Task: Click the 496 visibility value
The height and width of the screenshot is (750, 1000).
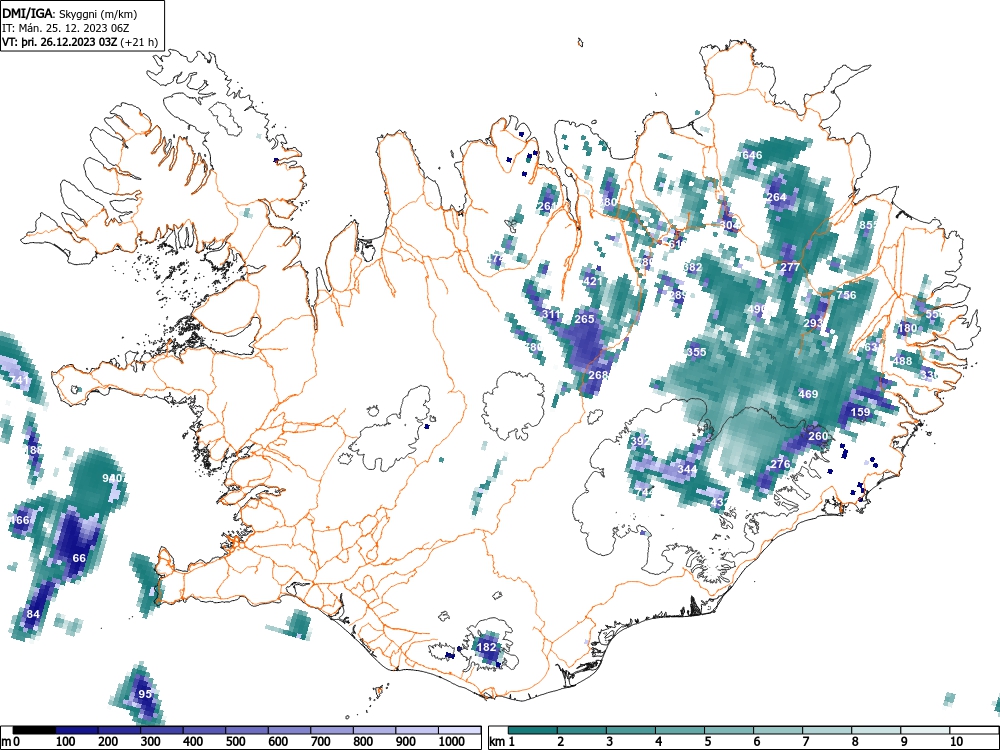Action: point(756,309)
